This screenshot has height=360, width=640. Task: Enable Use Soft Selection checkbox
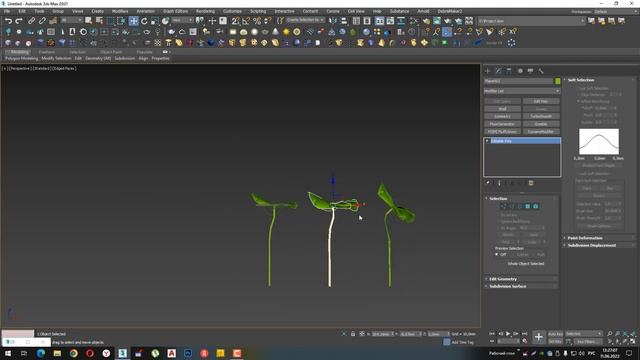(577, 88)
